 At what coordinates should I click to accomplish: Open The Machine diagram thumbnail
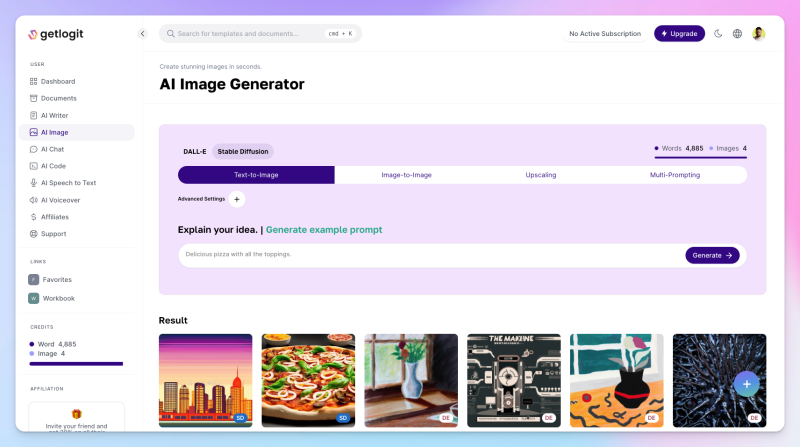pos(514,381)
